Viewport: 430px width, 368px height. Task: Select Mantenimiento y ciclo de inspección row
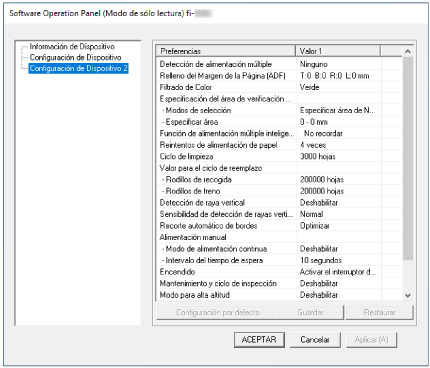point(279,283)
